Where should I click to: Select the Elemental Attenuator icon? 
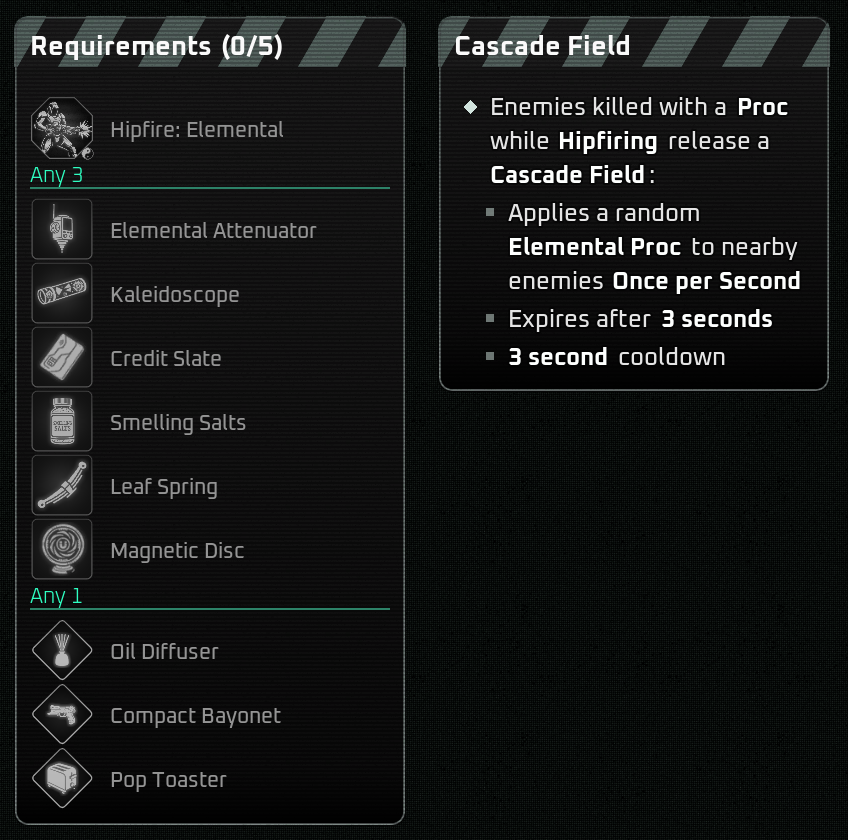[62, 231]
